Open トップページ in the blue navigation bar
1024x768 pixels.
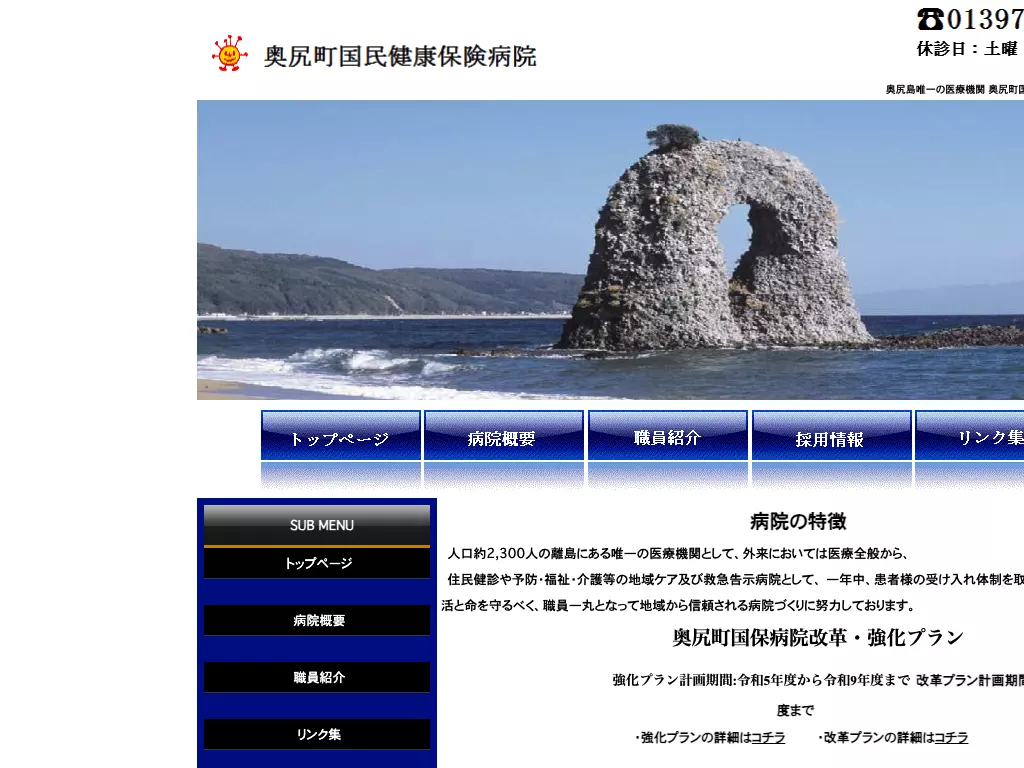point(340,436)
